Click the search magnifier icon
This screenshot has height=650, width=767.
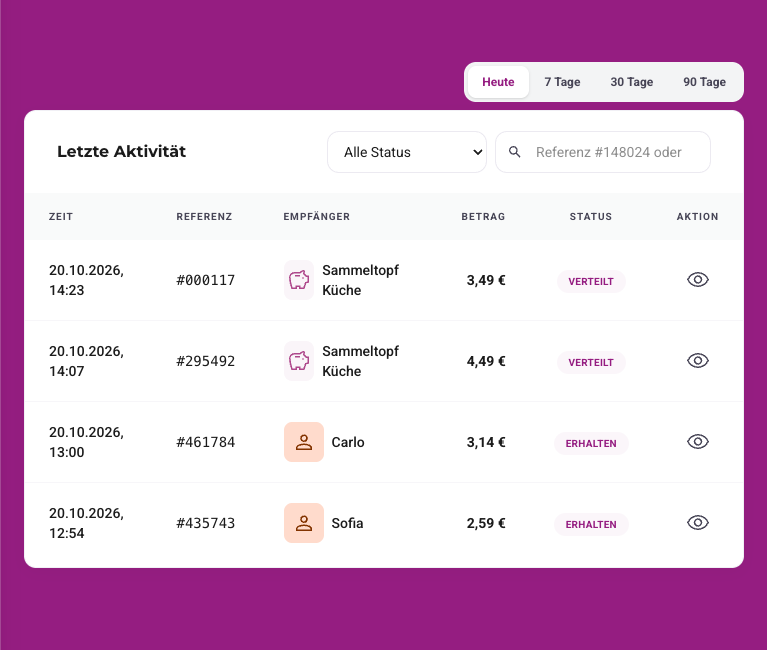[515, 152]
